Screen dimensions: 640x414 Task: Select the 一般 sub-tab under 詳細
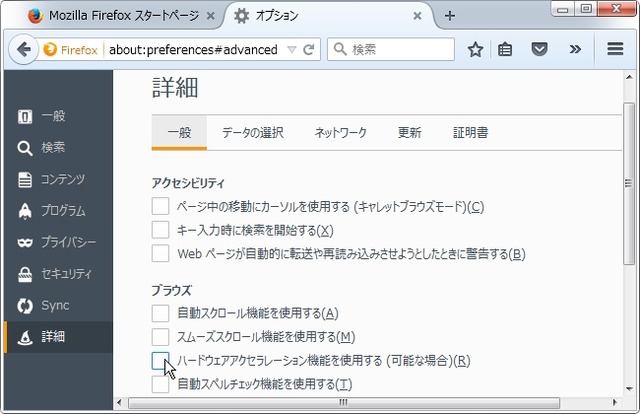[x=179, y=132]
